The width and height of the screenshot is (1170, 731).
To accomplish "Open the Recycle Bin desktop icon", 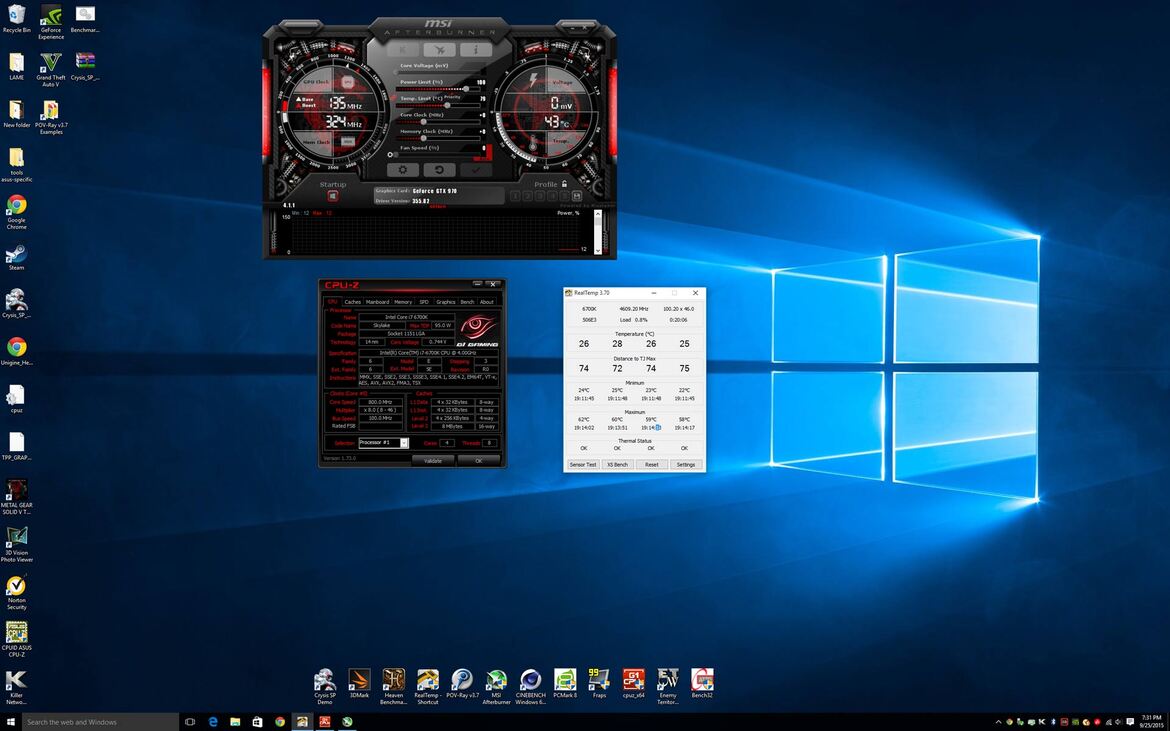I will point(16,19).
